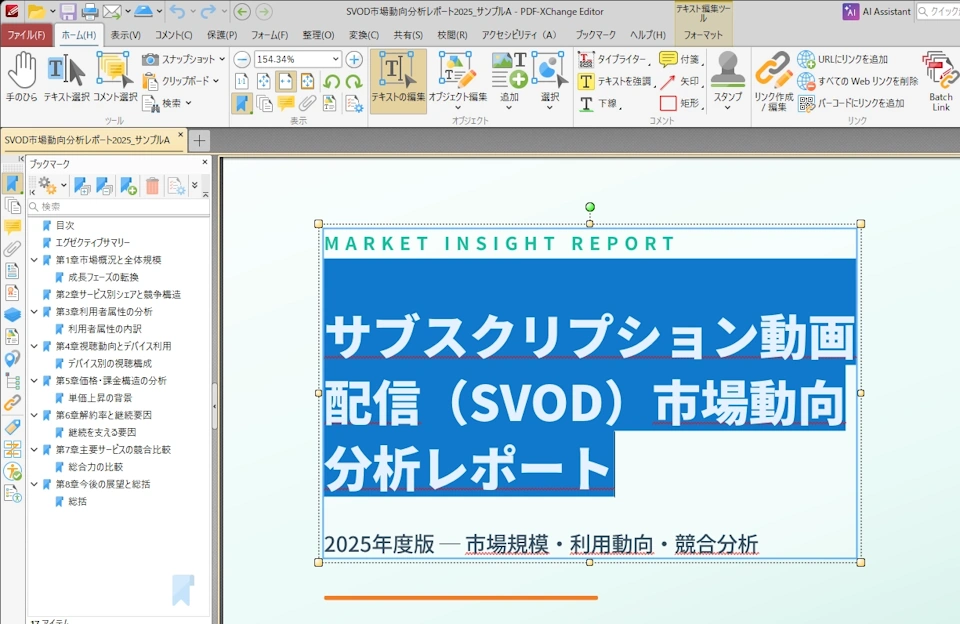Click the Batch Link tool
The height and width of the screenshot is (624, 960).
[x=940, y=81]
